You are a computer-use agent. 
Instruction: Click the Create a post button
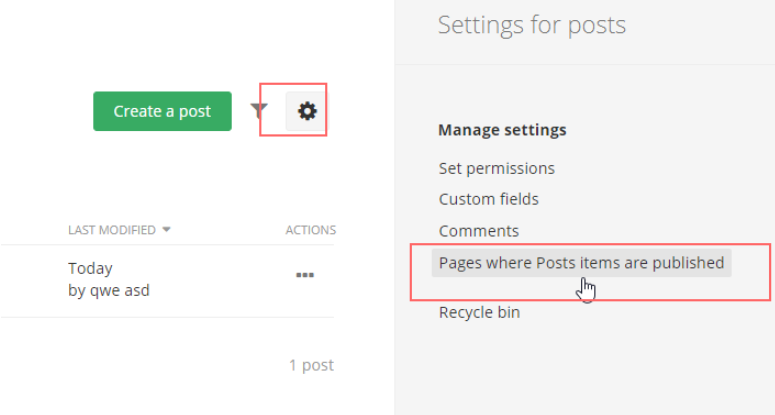[x=162, y=111]
